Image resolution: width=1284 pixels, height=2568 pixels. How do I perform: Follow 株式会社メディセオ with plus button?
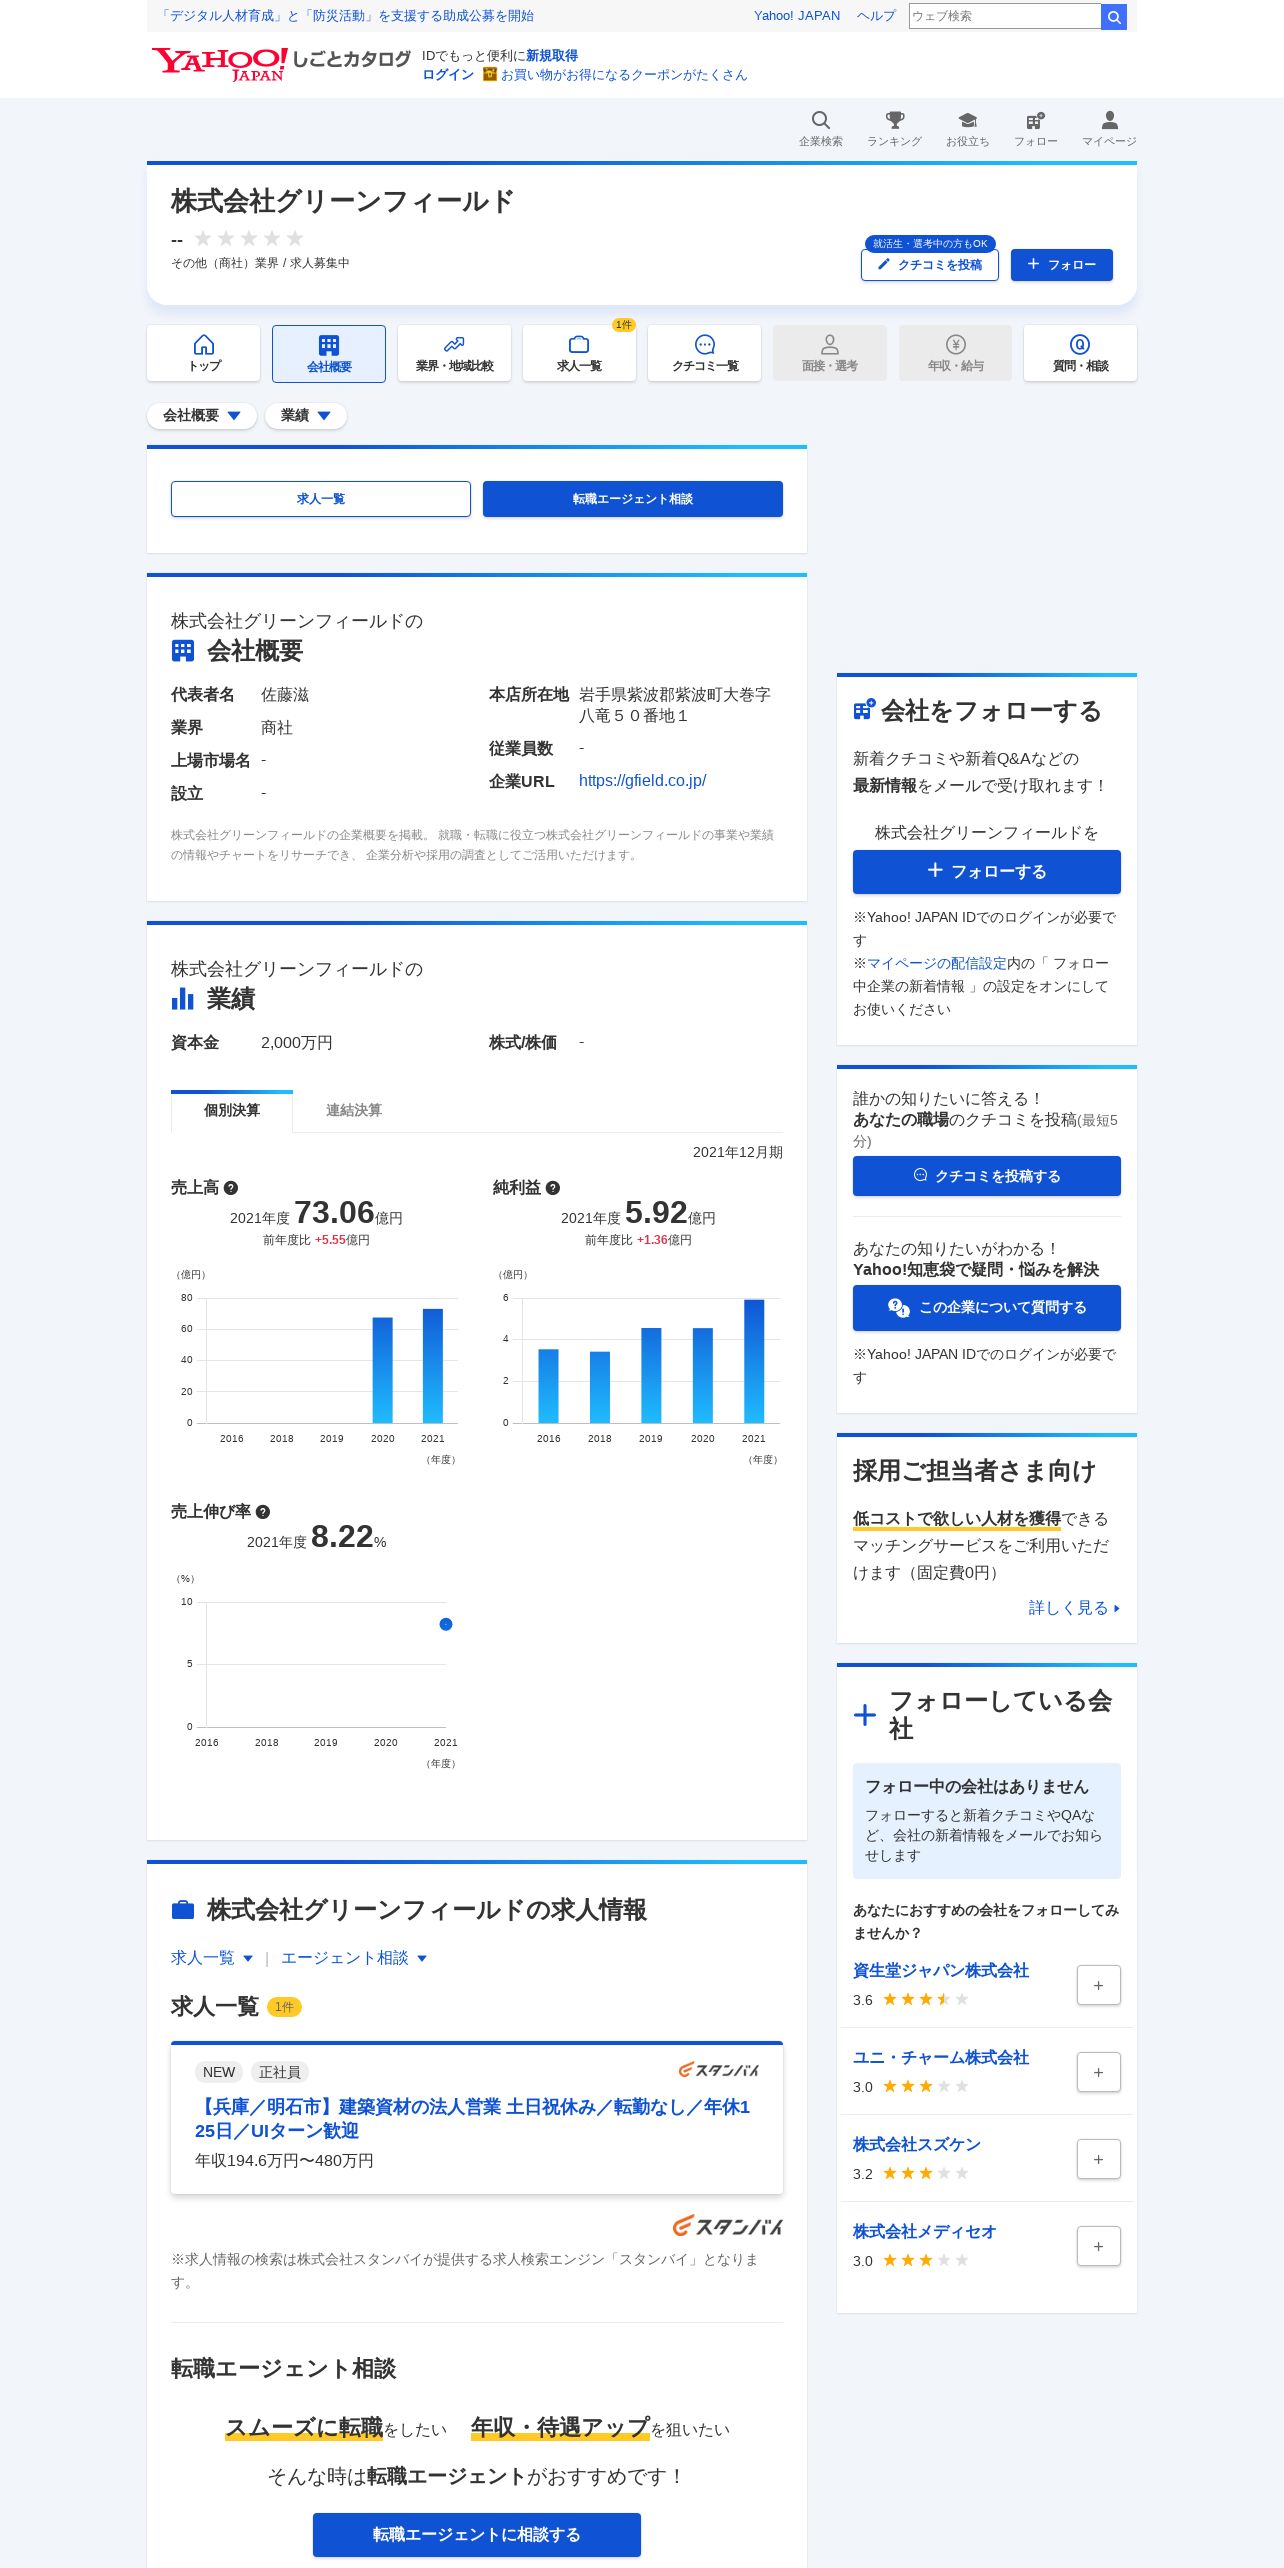pyautogui.click(x=1098, y=2246)
